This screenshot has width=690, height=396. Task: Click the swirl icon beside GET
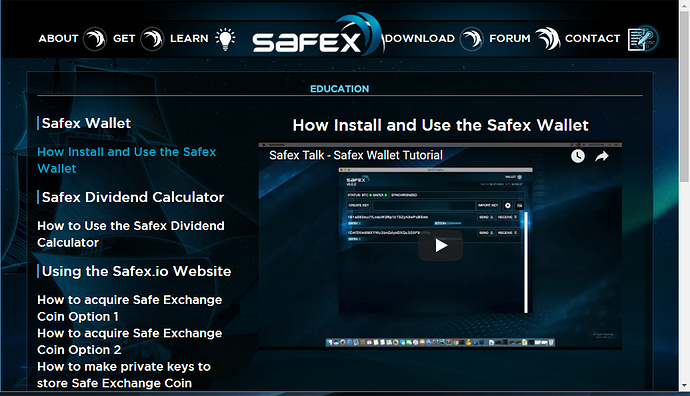pyautogui.click(x=152, y=39)
